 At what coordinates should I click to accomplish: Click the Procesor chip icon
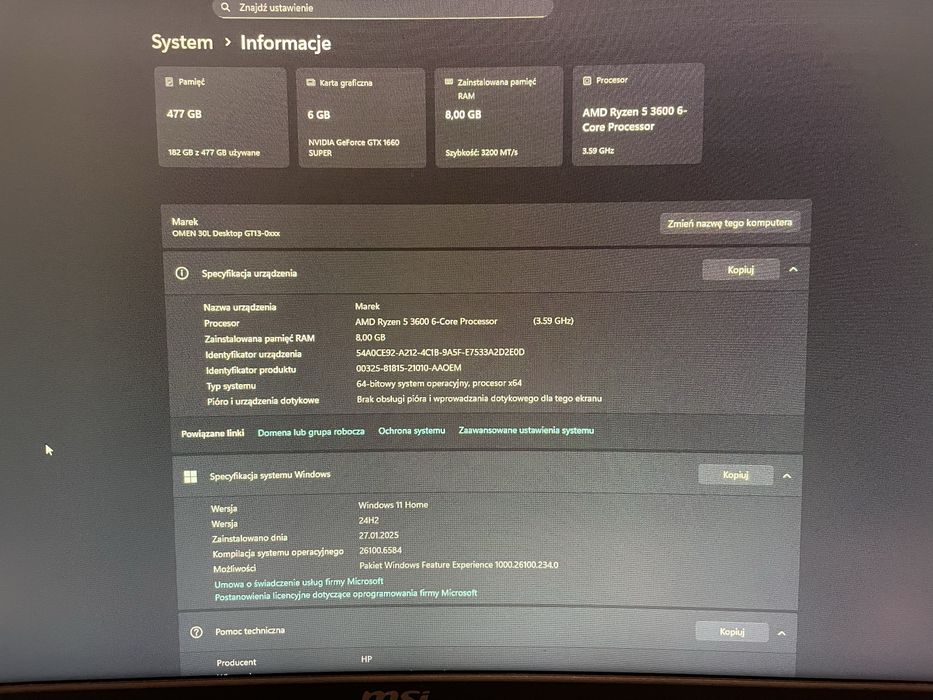(587, 80)
